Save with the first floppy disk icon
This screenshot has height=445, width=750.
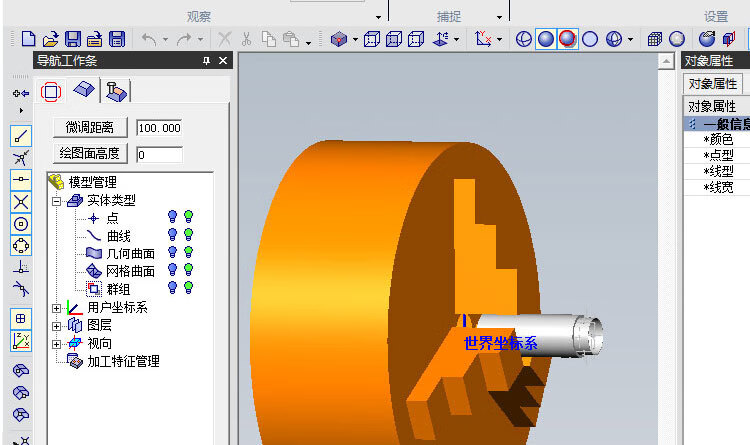point(73,39)
